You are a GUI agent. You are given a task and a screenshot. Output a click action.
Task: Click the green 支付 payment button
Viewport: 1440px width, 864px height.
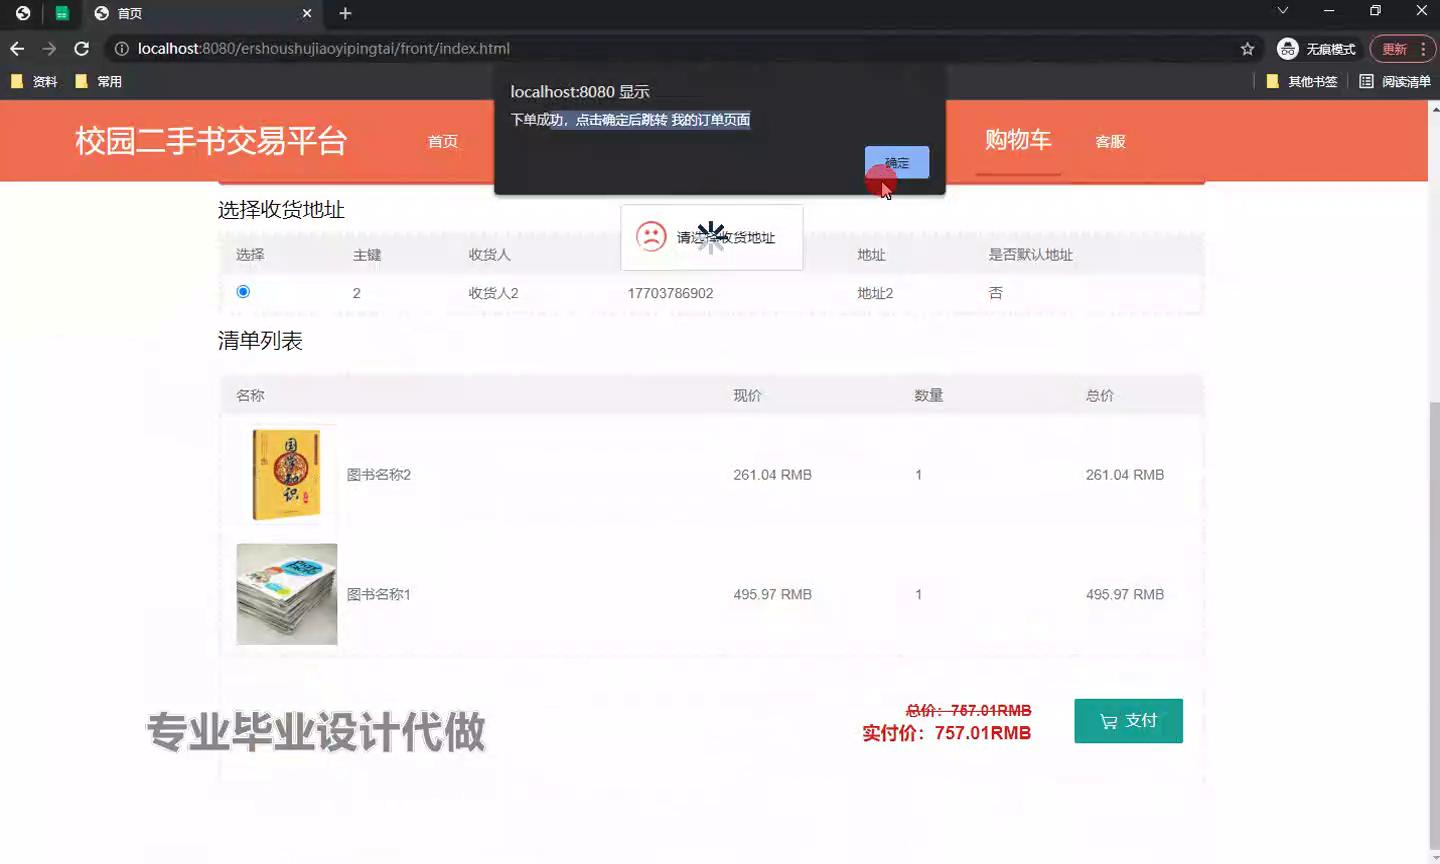pos(1128,720)
